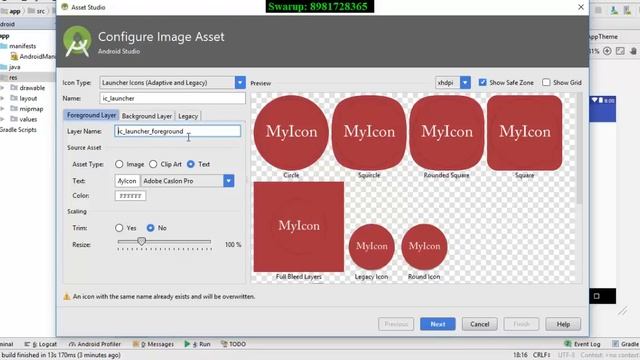Click the Android Studio logo in the header

point(77,41)
